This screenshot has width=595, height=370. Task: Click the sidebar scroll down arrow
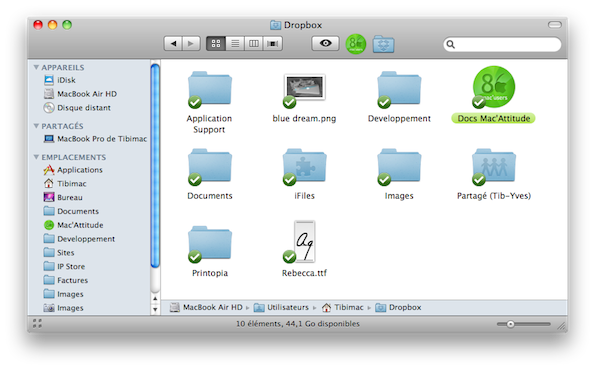click(155, 309)
